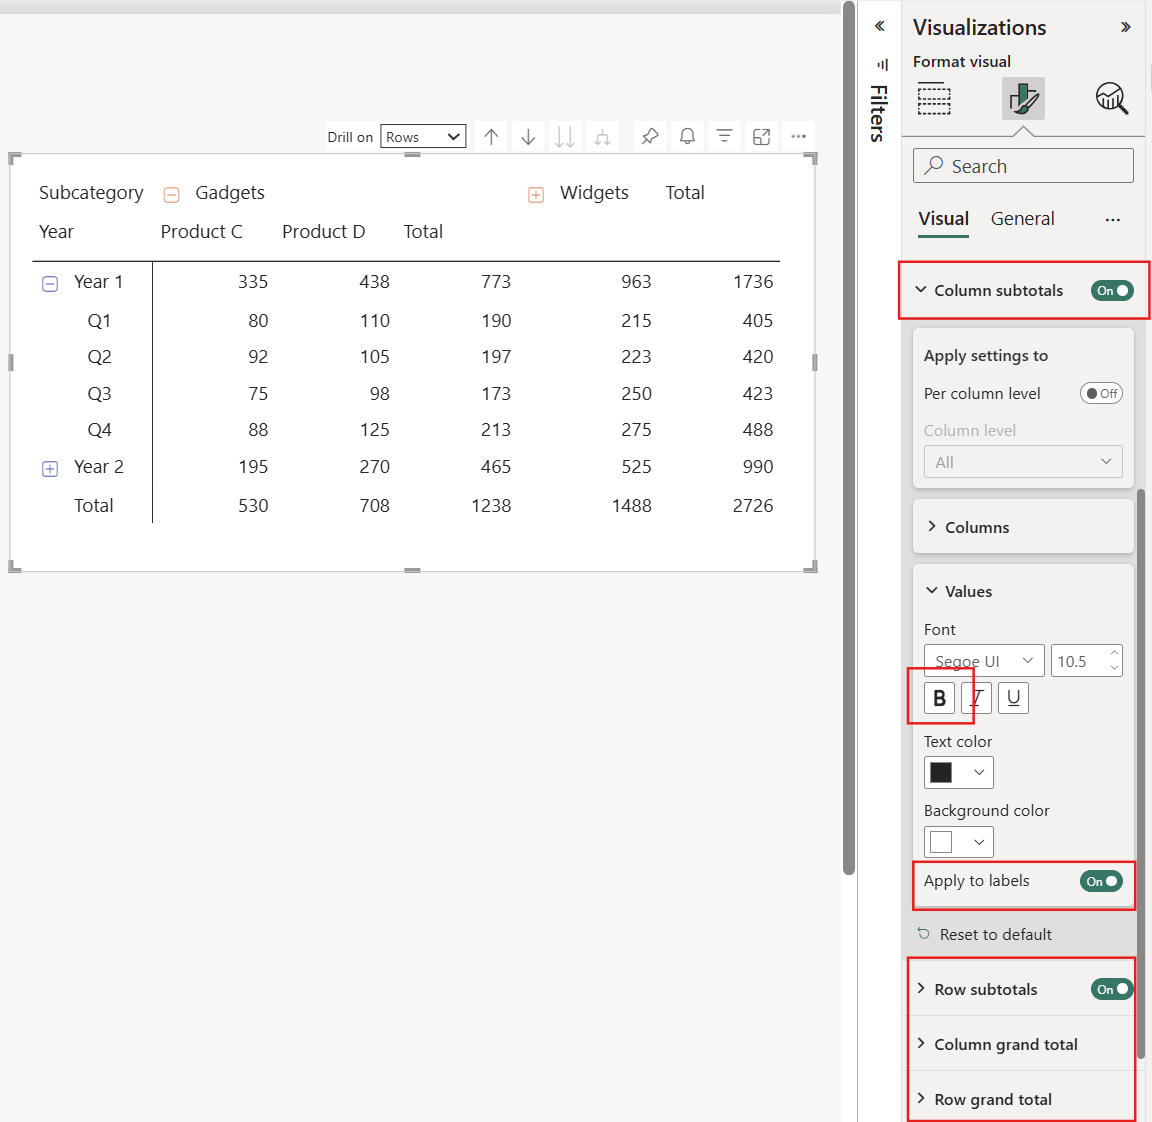The height and width of the screenshot is (1122, 1152).
Task: Click the Filters pane chart icon
Action: [882, 65]
